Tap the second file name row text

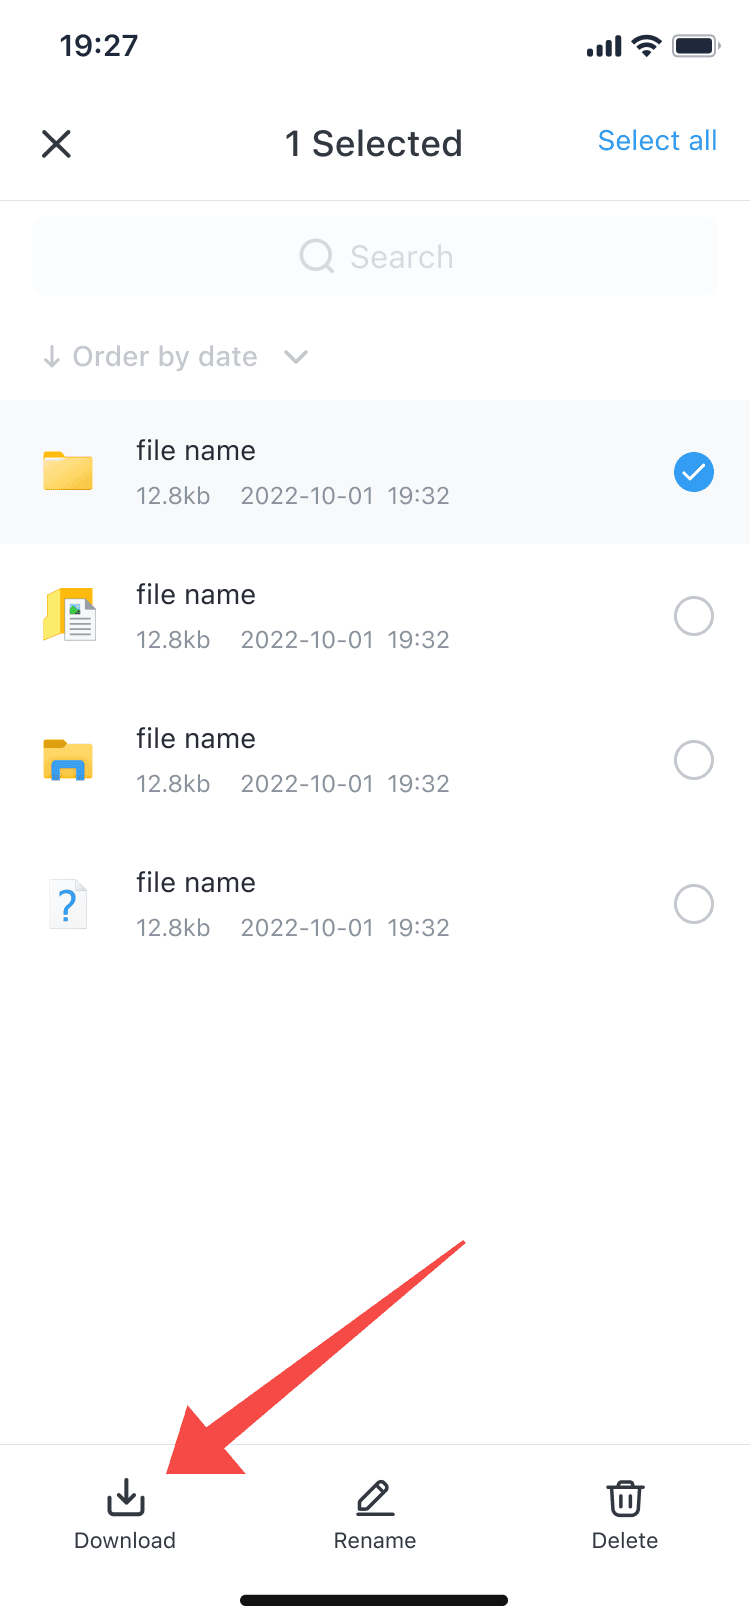point(196,595)
